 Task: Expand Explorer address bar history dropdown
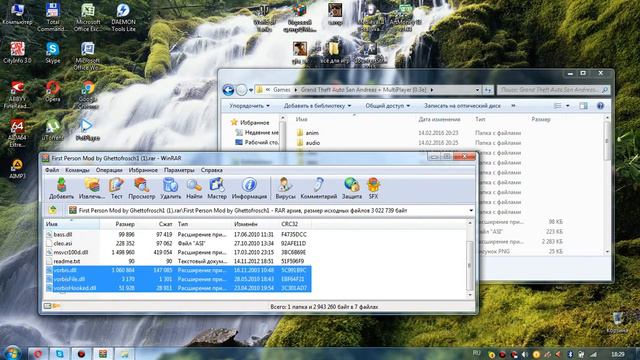477,90
